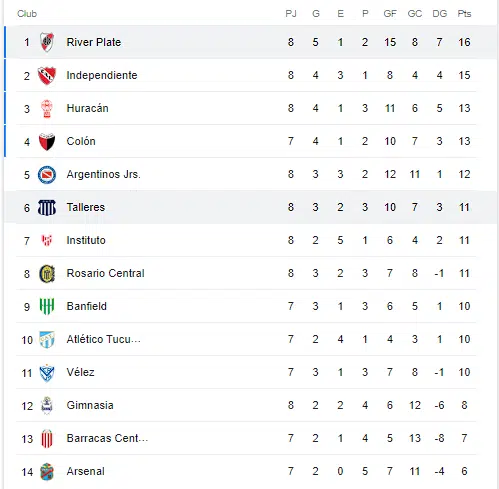Image resolution: width=499 pixels, height=489 pixels.
Task: Select the DG column header
Action: tap(440, 14)
